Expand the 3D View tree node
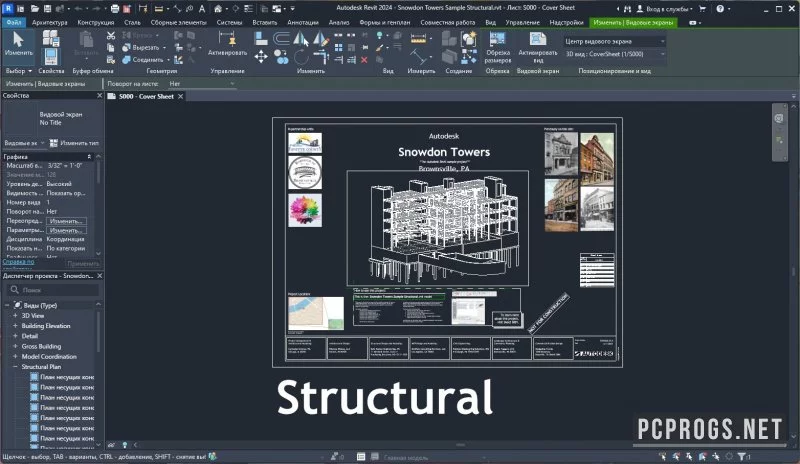Image resolution: width=800 pixels, height=464 pixels. pyautogui.click(x=15, y=315)
